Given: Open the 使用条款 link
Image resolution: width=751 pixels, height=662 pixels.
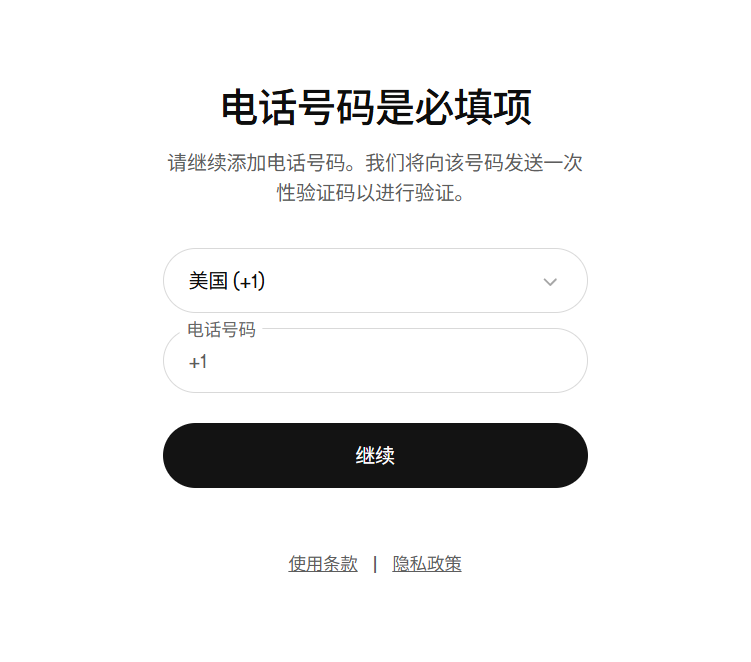Looking at the screenshot, I should [x=323, y=564].
